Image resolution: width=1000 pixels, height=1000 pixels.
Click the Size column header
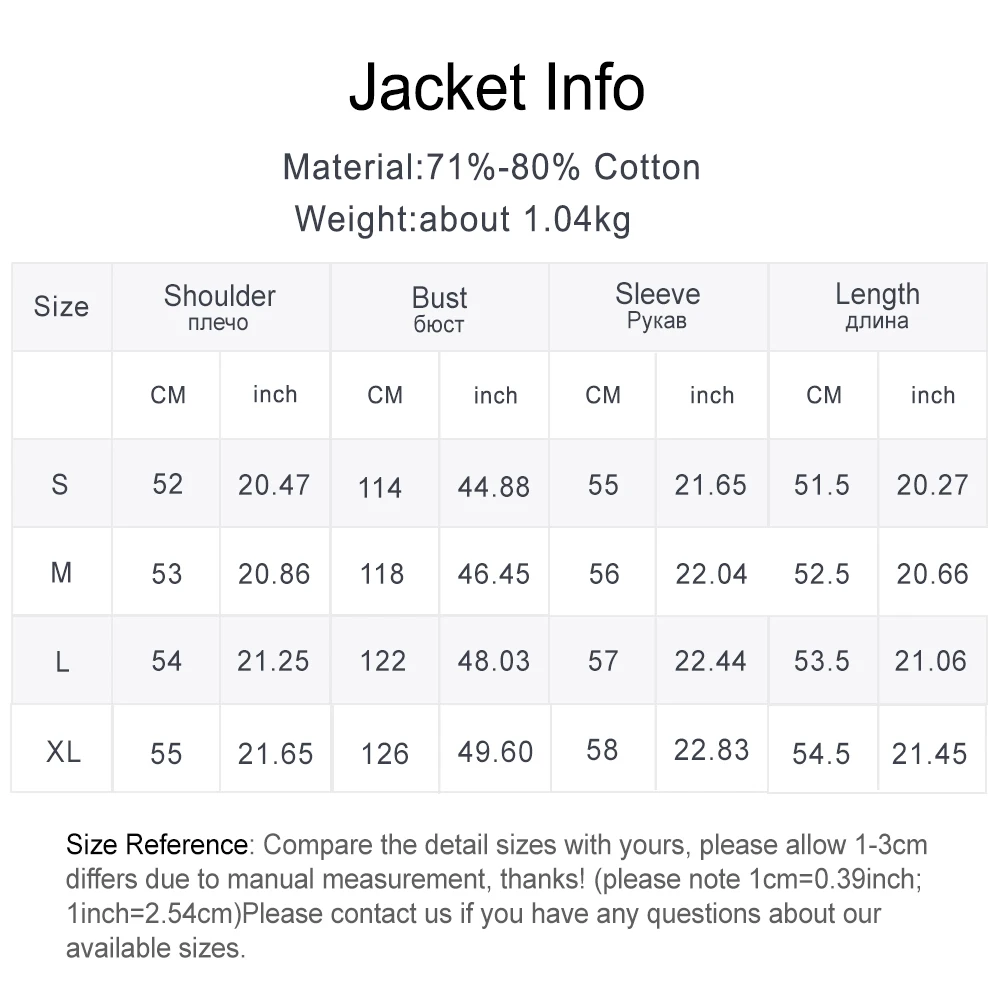click(61, 306)
